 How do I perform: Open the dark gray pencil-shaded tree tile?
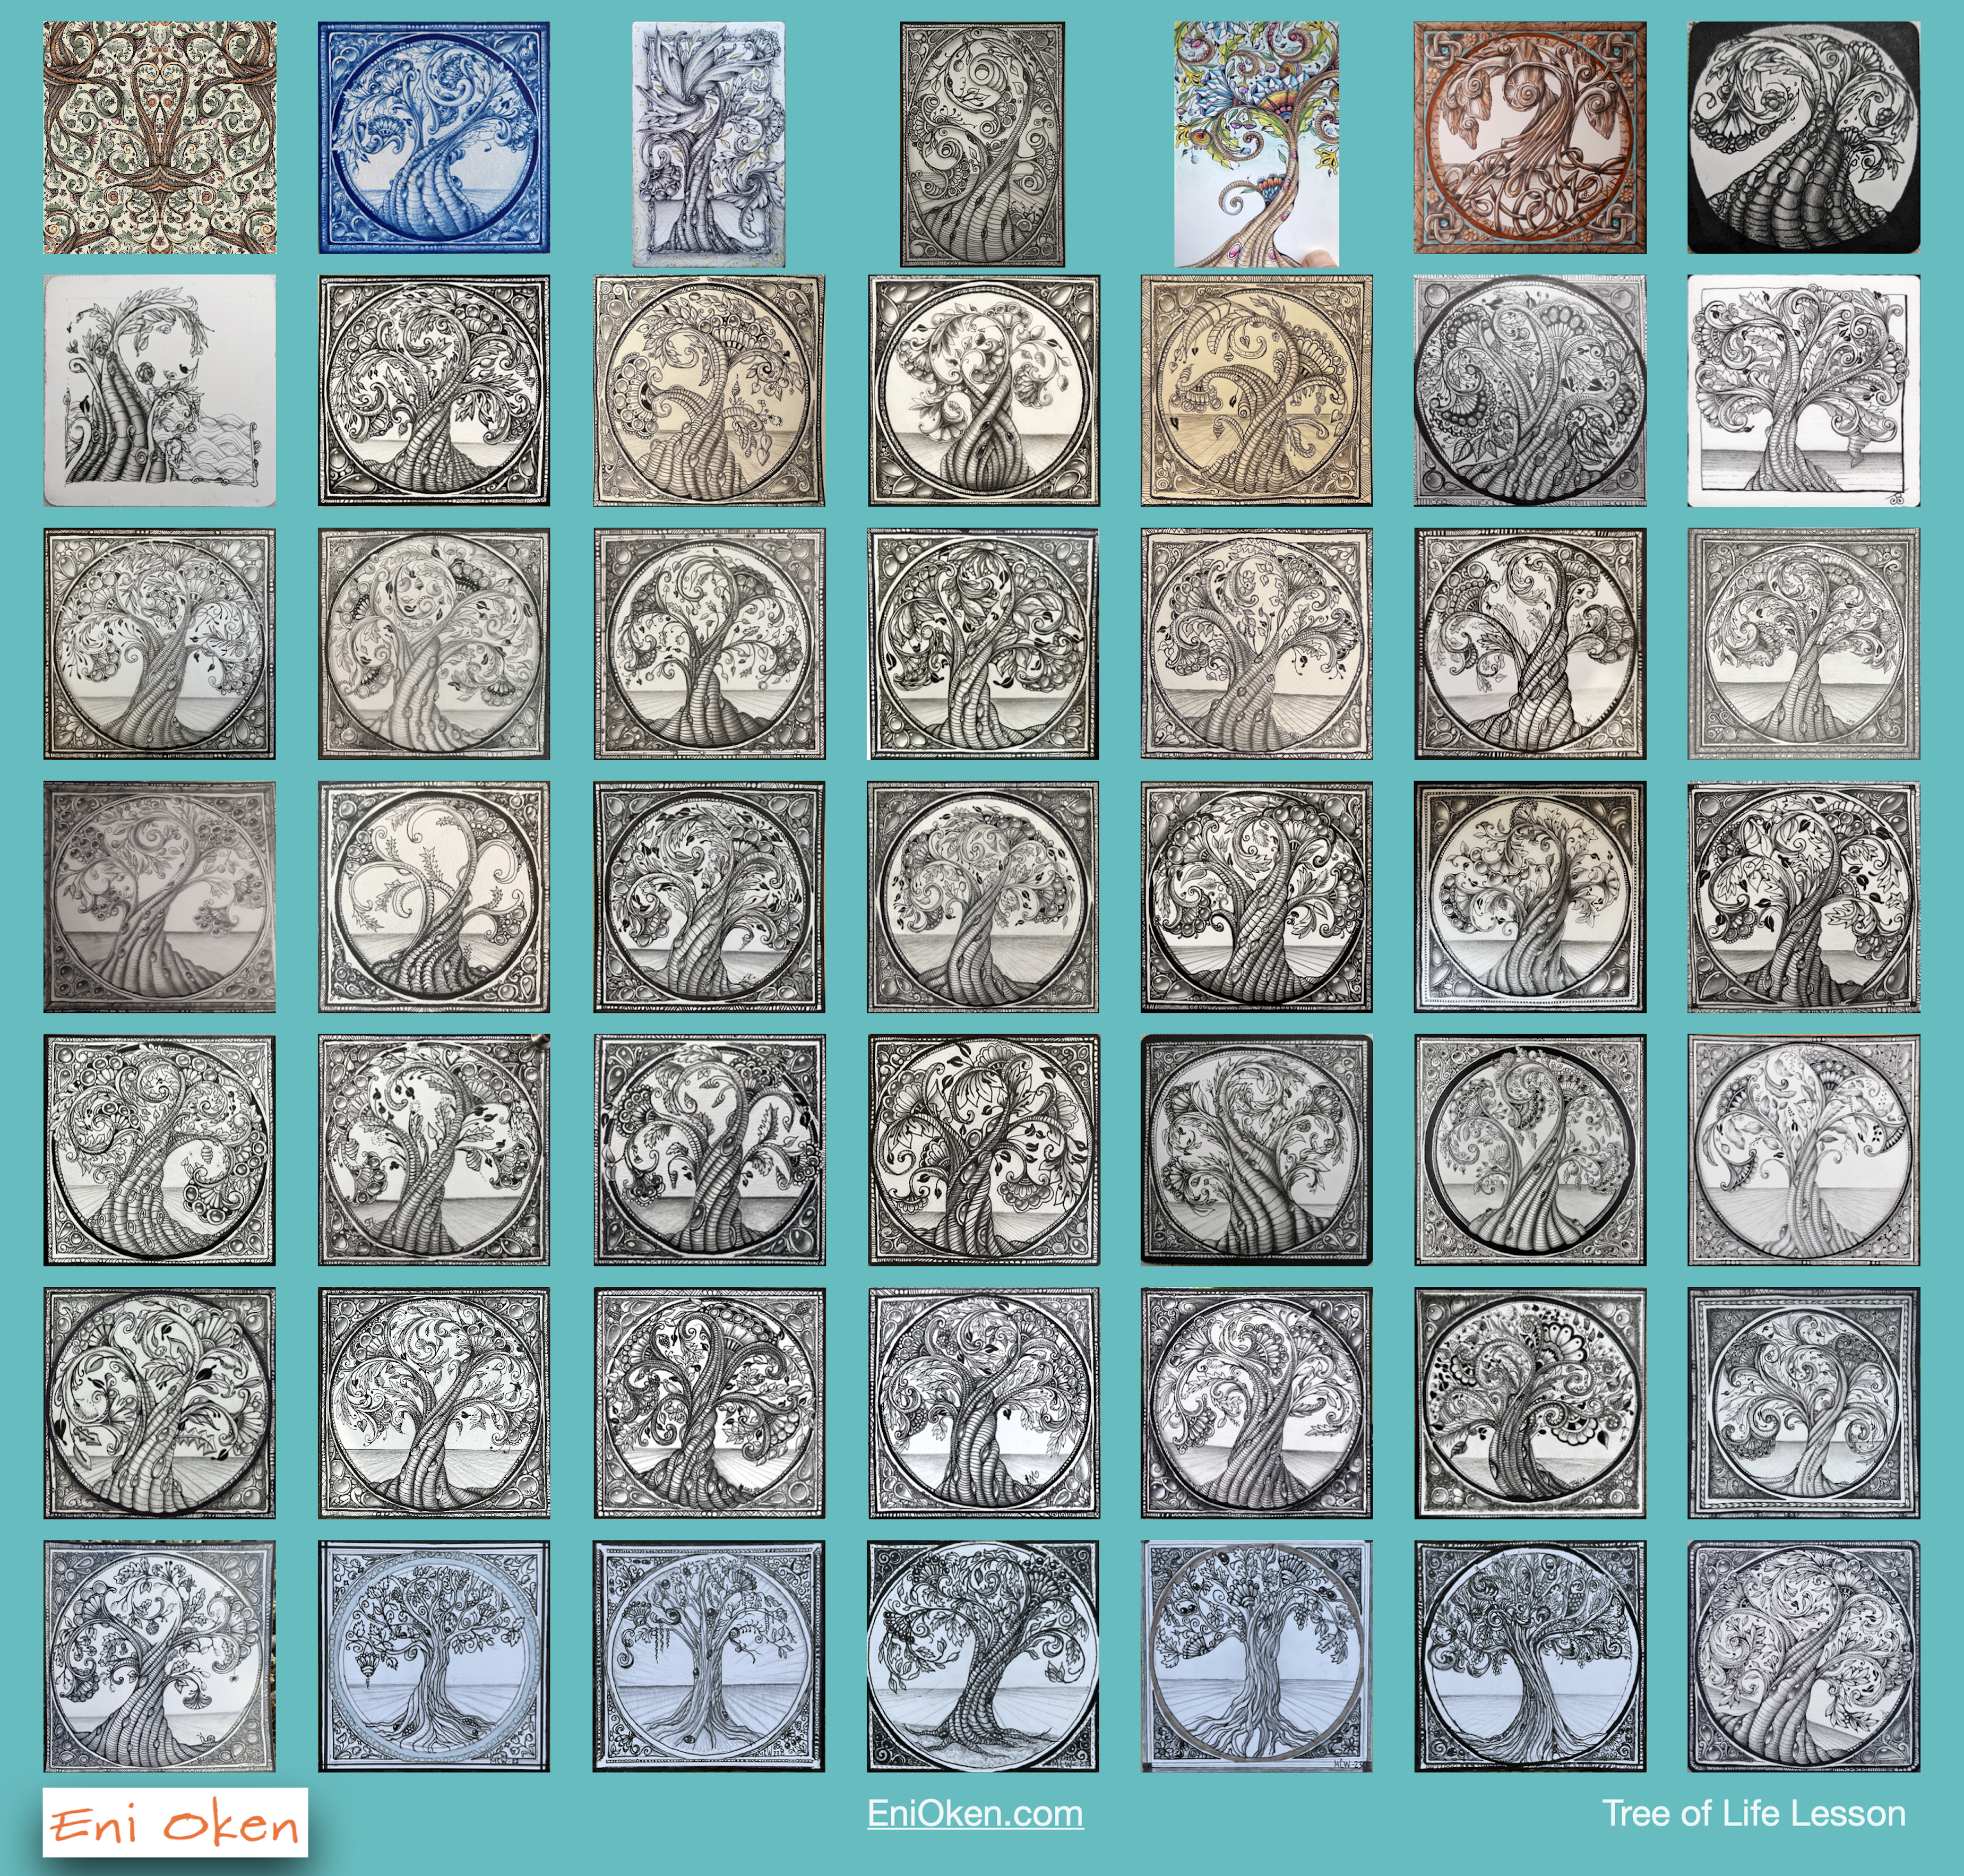click(x=160, y=897)
